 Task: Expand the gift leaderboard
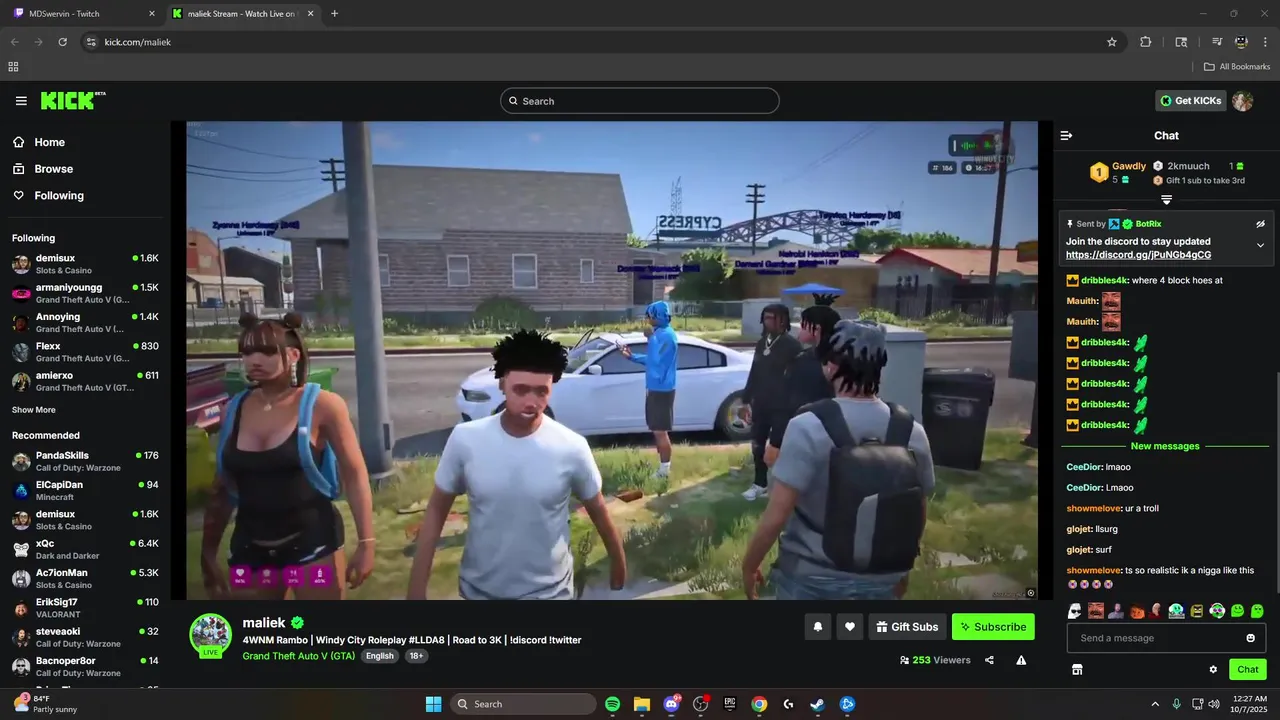(1166, 200)
